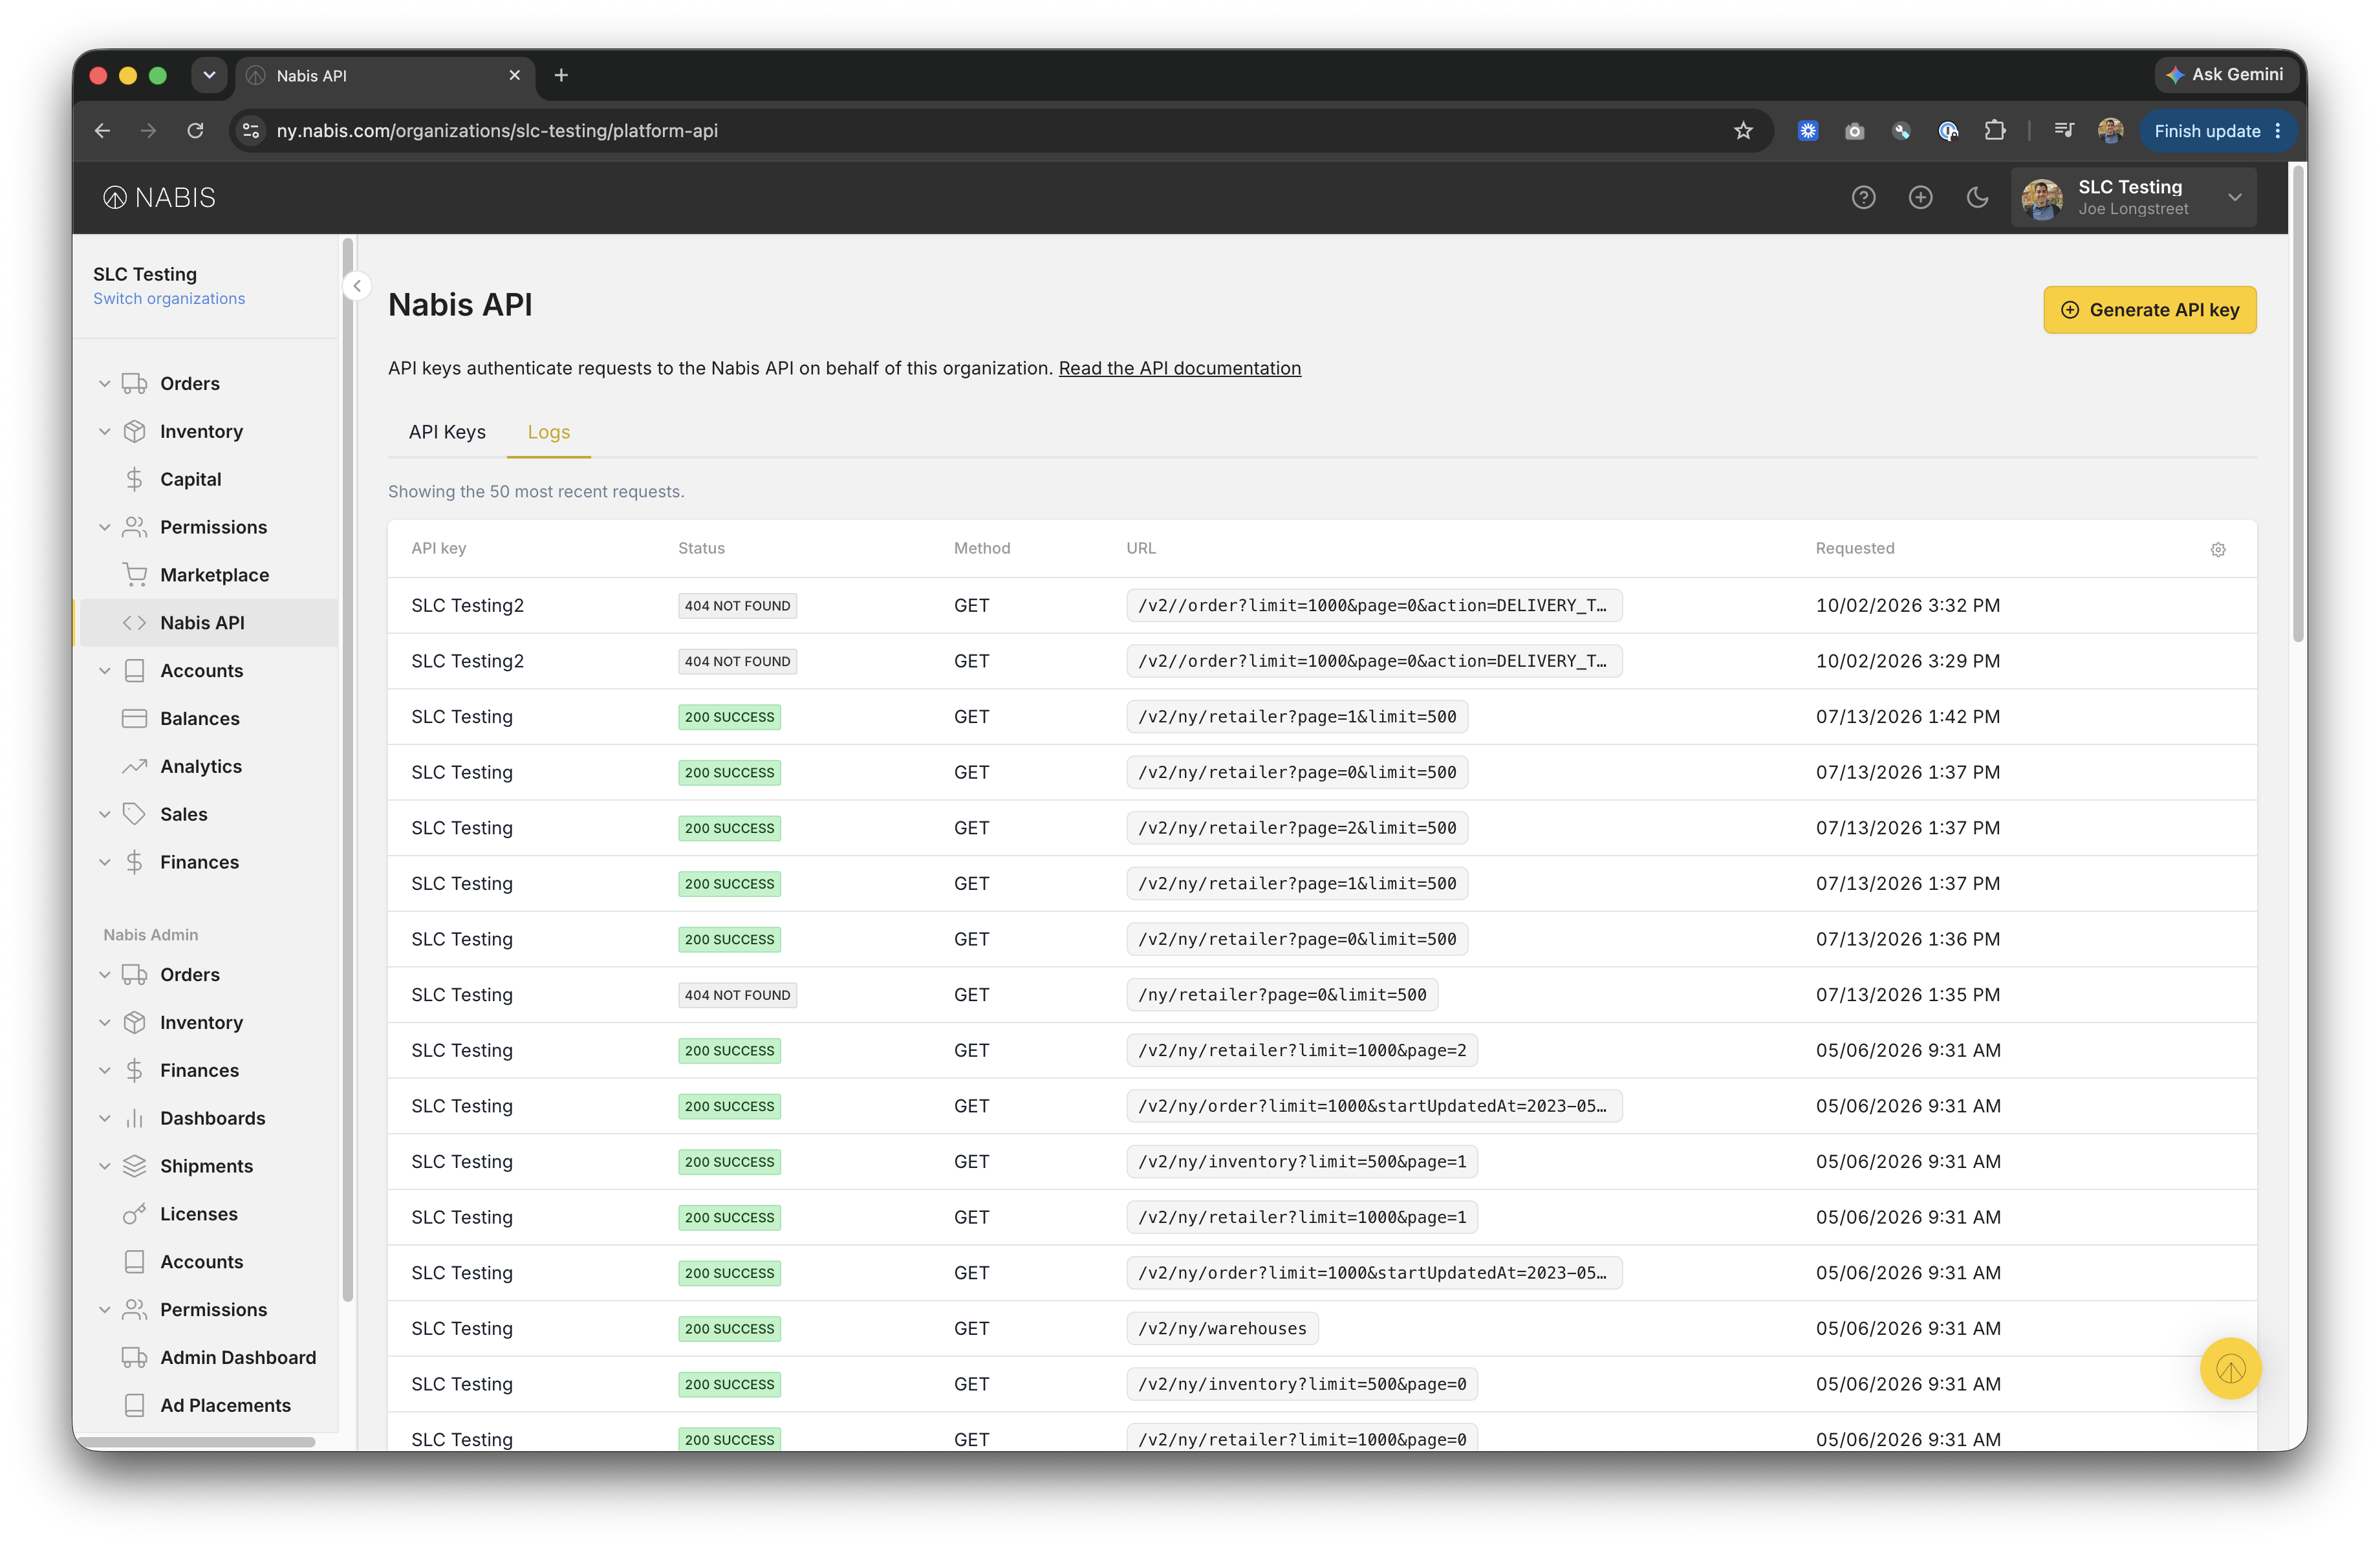Open the browser extensions puzzle icon
This screenshot has height=1547, width=2380.
pyautogui.click(x=1995, y=131)
